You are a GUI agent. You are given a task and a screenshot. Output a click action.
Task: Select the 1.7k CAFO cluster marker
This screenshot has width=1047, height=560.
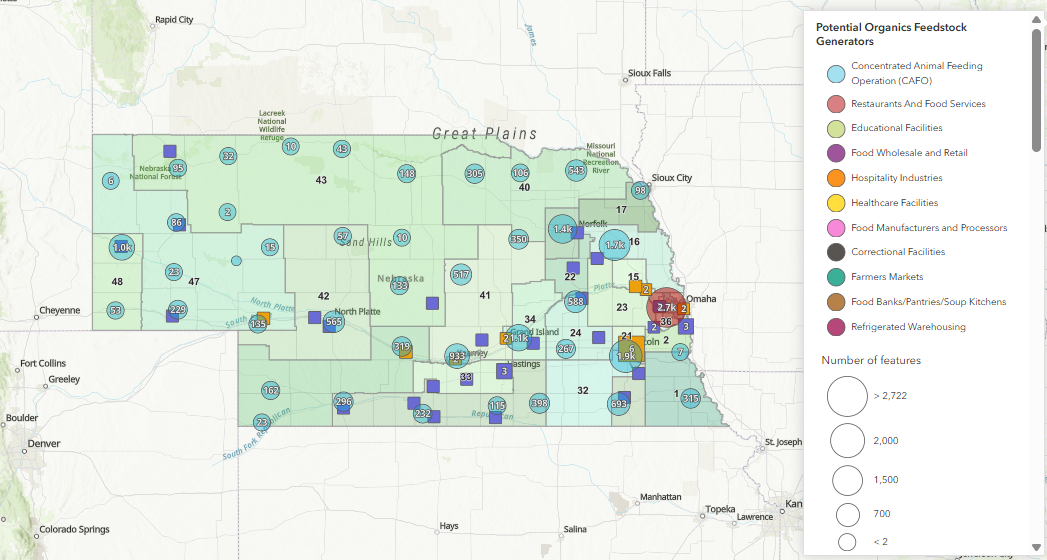[x=614, y=244]
